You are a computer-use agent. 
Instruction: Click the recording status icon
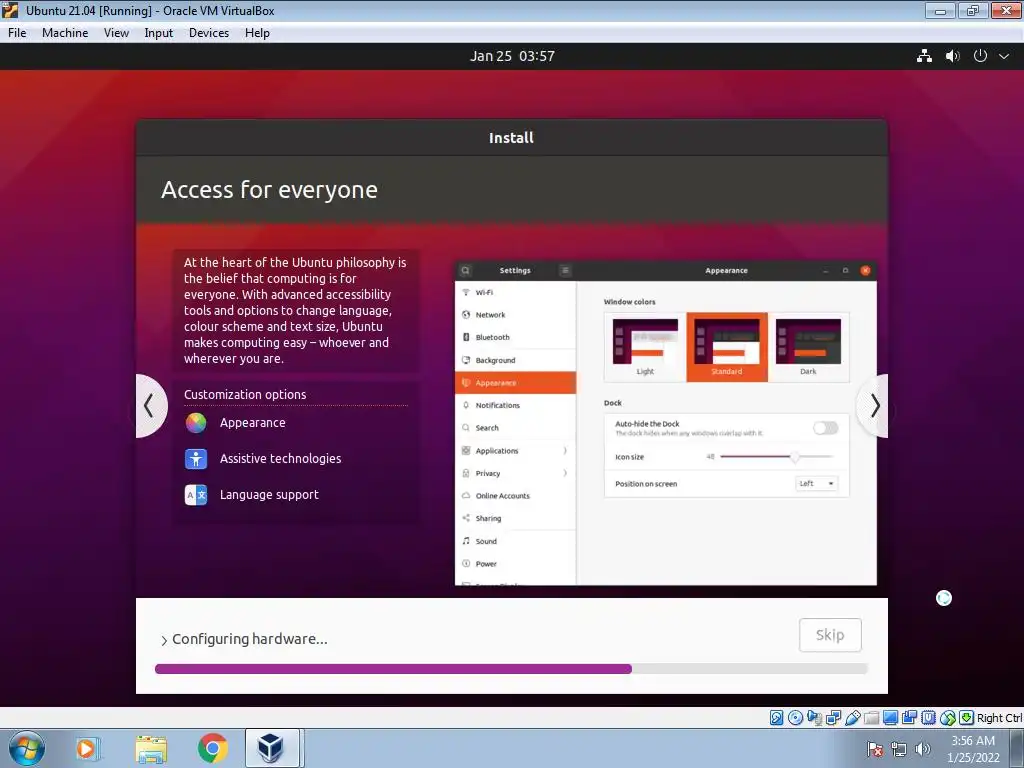909,718
